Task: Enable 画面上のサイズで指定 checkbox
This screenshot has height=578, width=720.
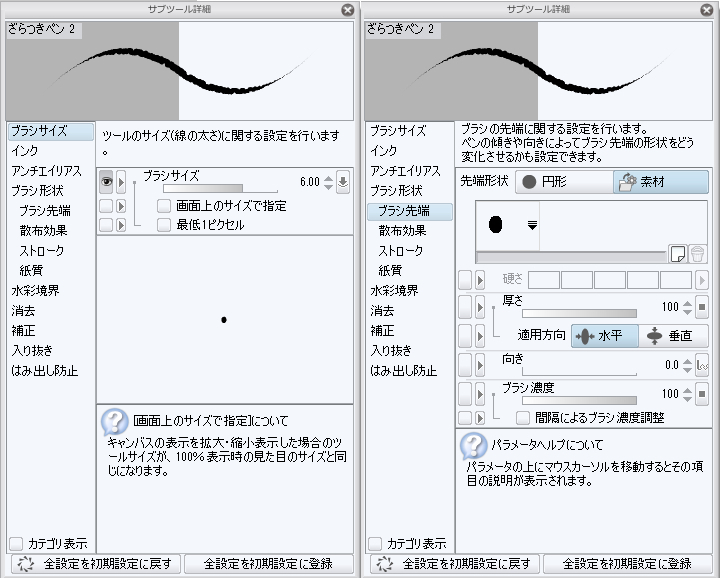Action: click(x=163, y=206)
